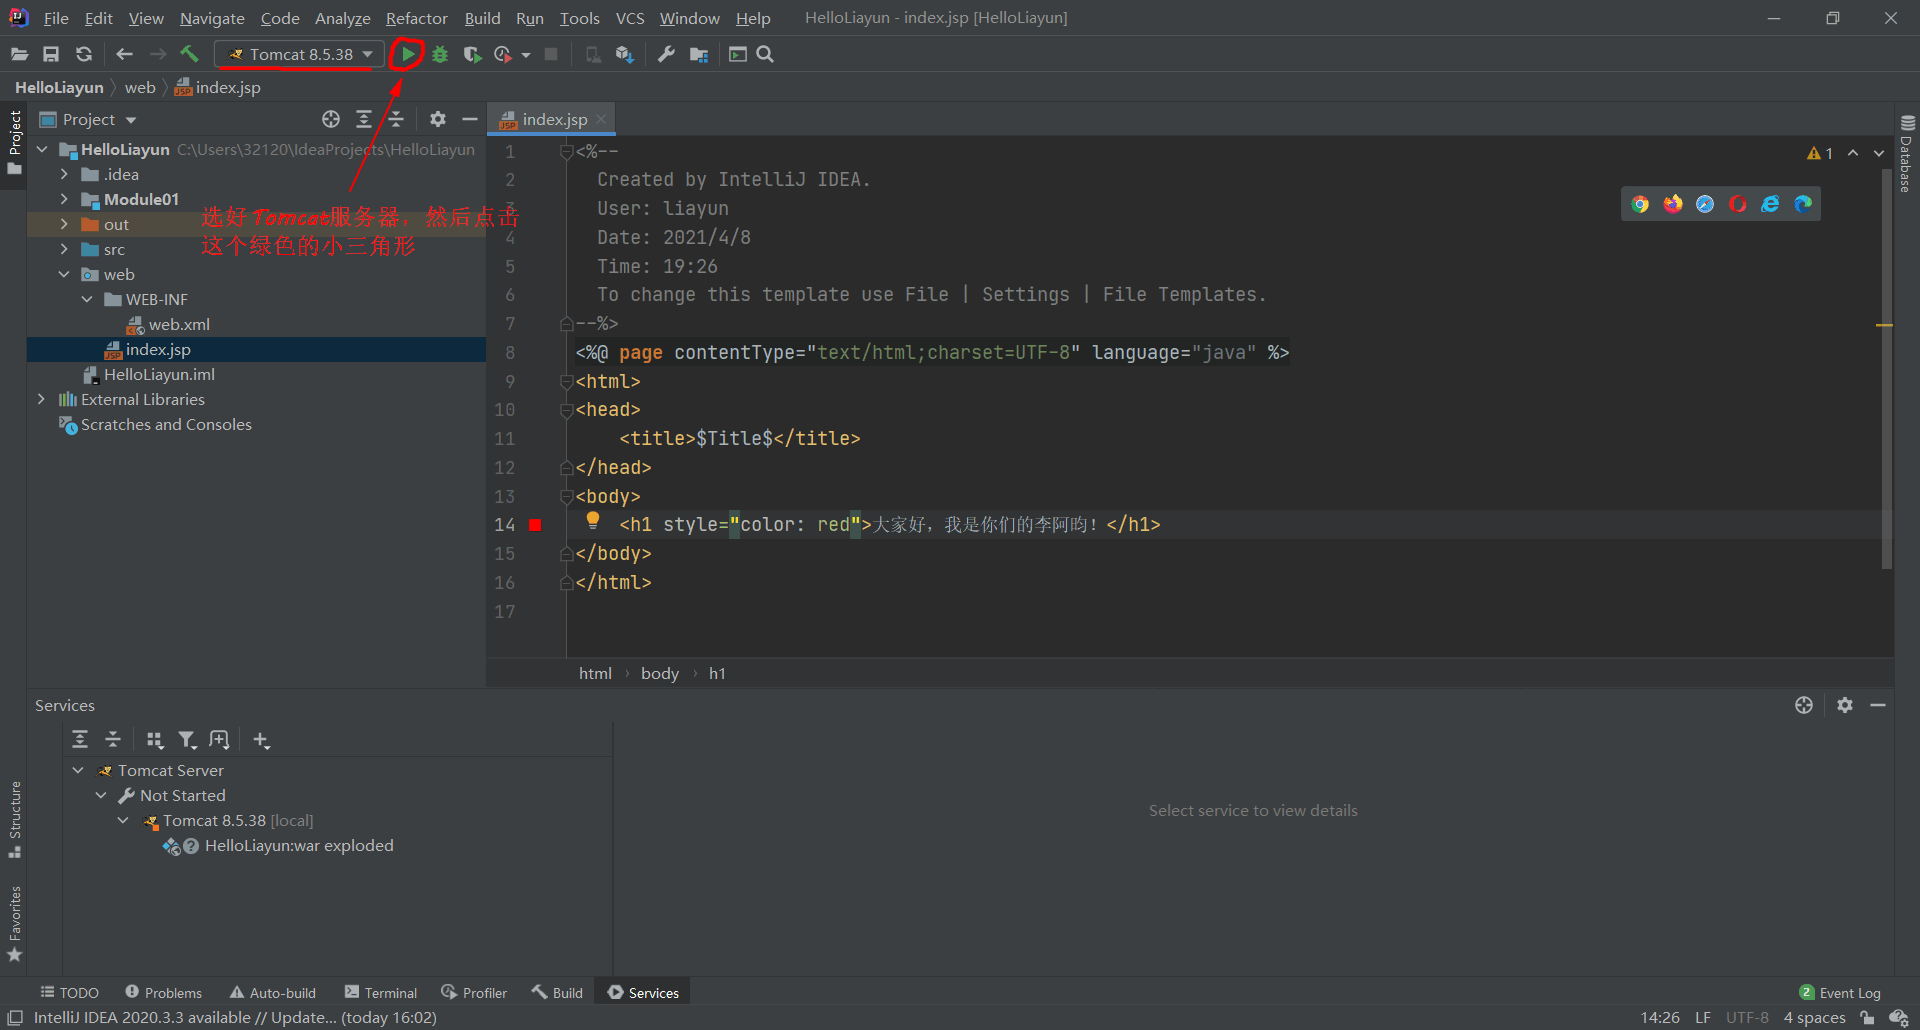Preview the page in Safari
This screenshot has width=1920, height=1030.
click(x=1705, y=204)
